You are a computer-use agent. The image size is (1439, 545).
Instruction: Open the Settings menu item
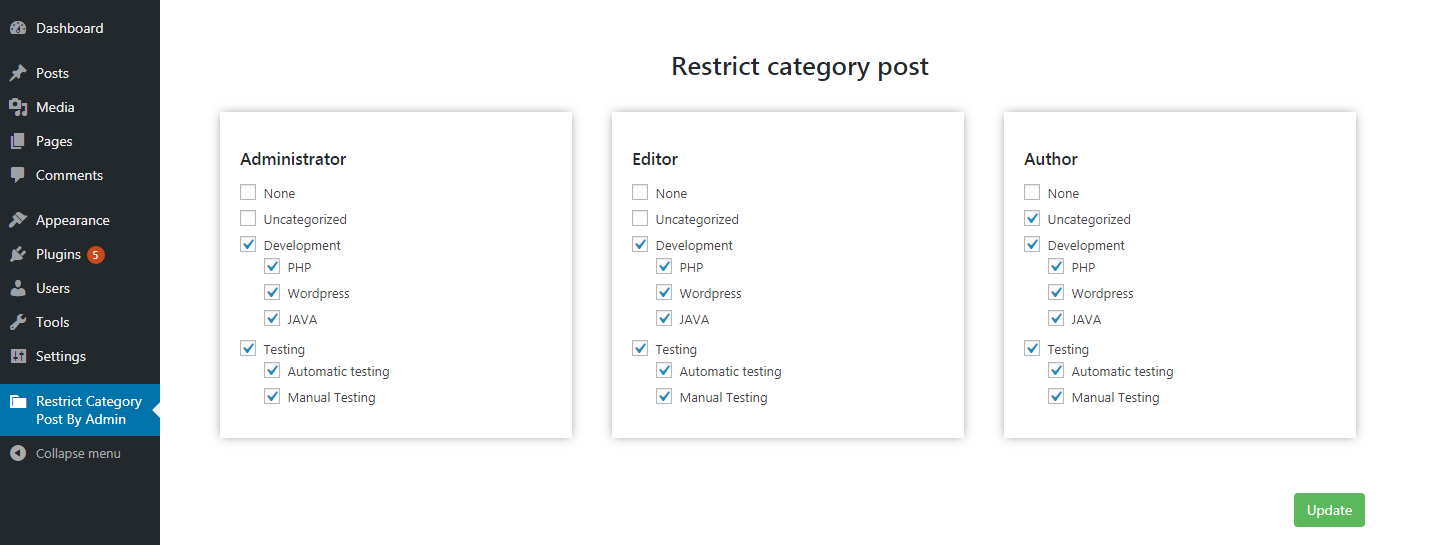click(x=80, y=356)
